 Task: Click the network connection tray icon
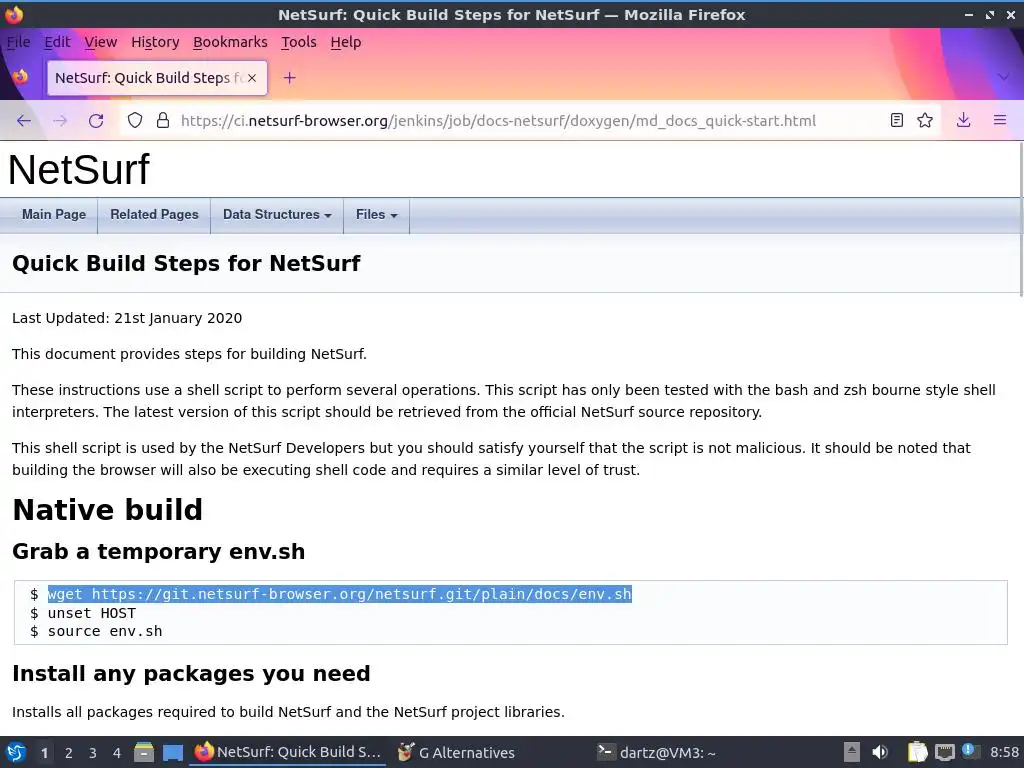click(944, 752)
